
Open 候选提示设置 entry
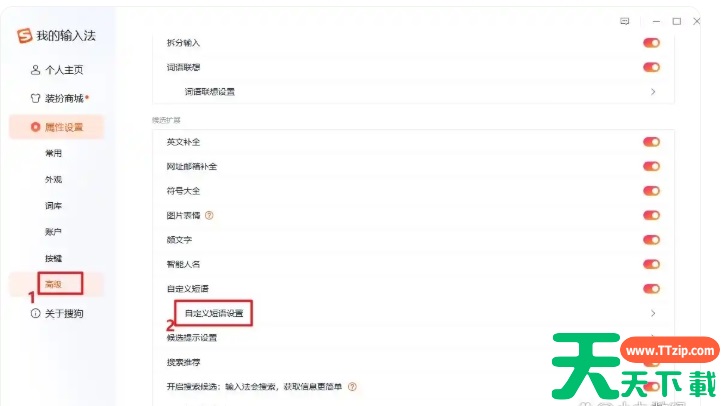[x=192, y=338]
